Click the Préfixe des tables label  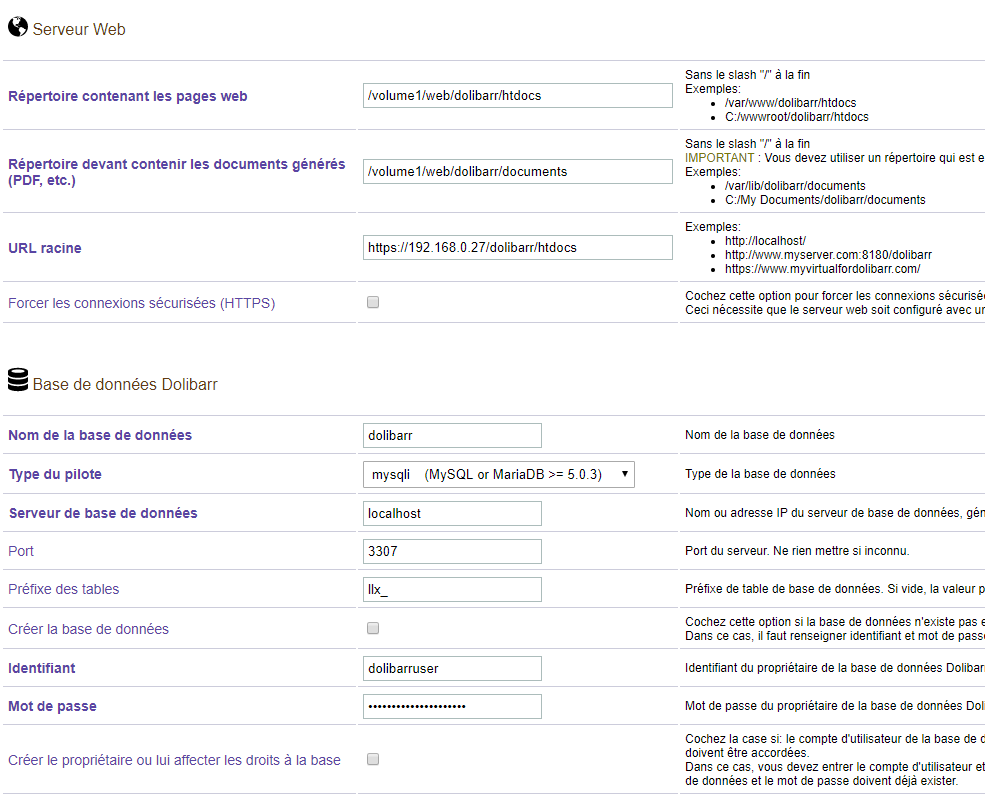(x=63, y=589)
